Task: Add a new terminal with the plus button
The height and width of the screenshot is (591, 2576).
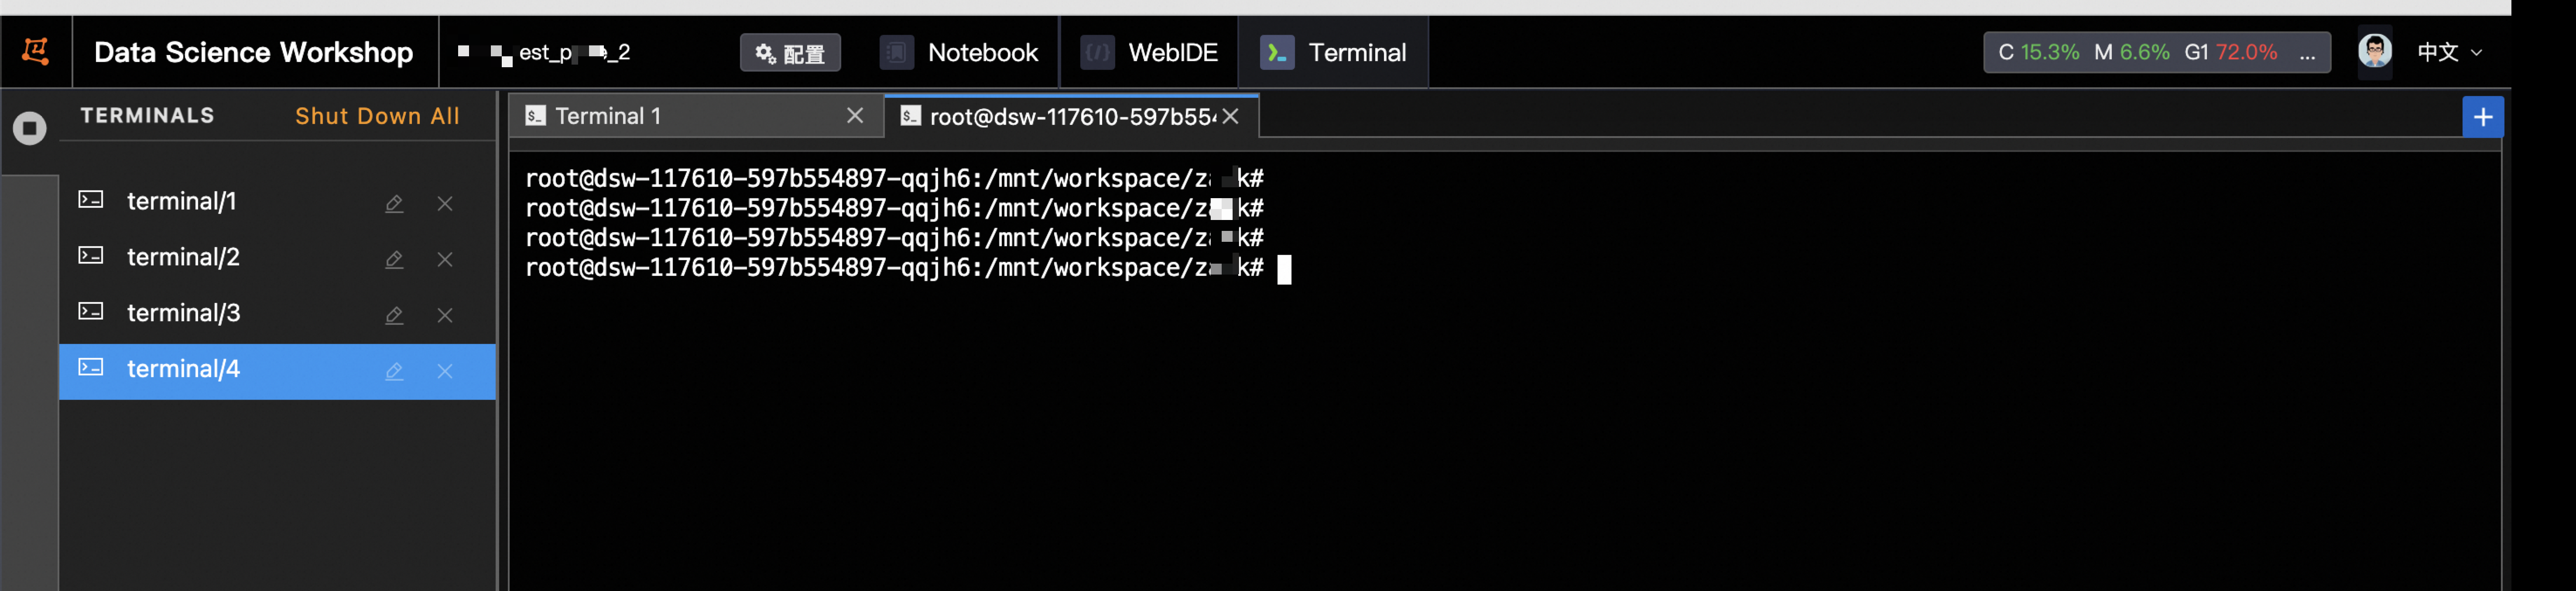Action: coord(2483,117)
